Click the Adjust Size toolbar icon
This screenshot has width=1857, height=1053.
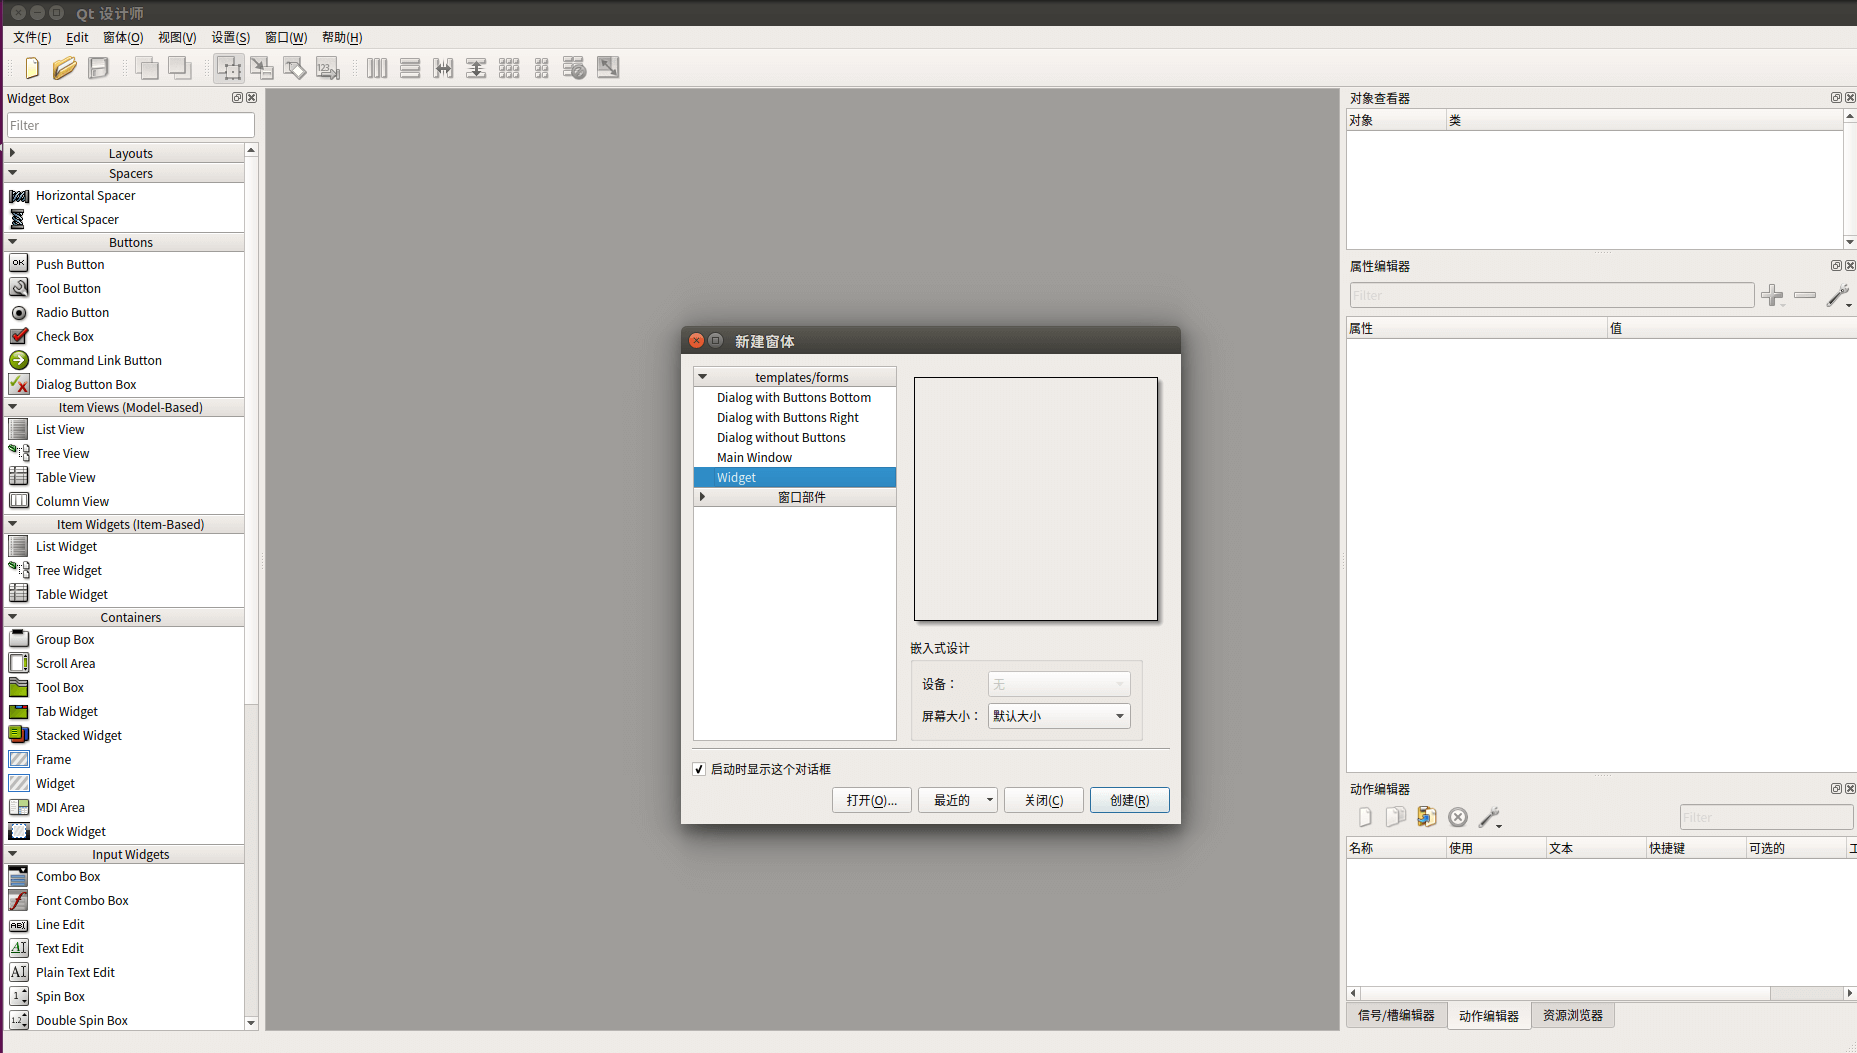(x=608, y=68)
